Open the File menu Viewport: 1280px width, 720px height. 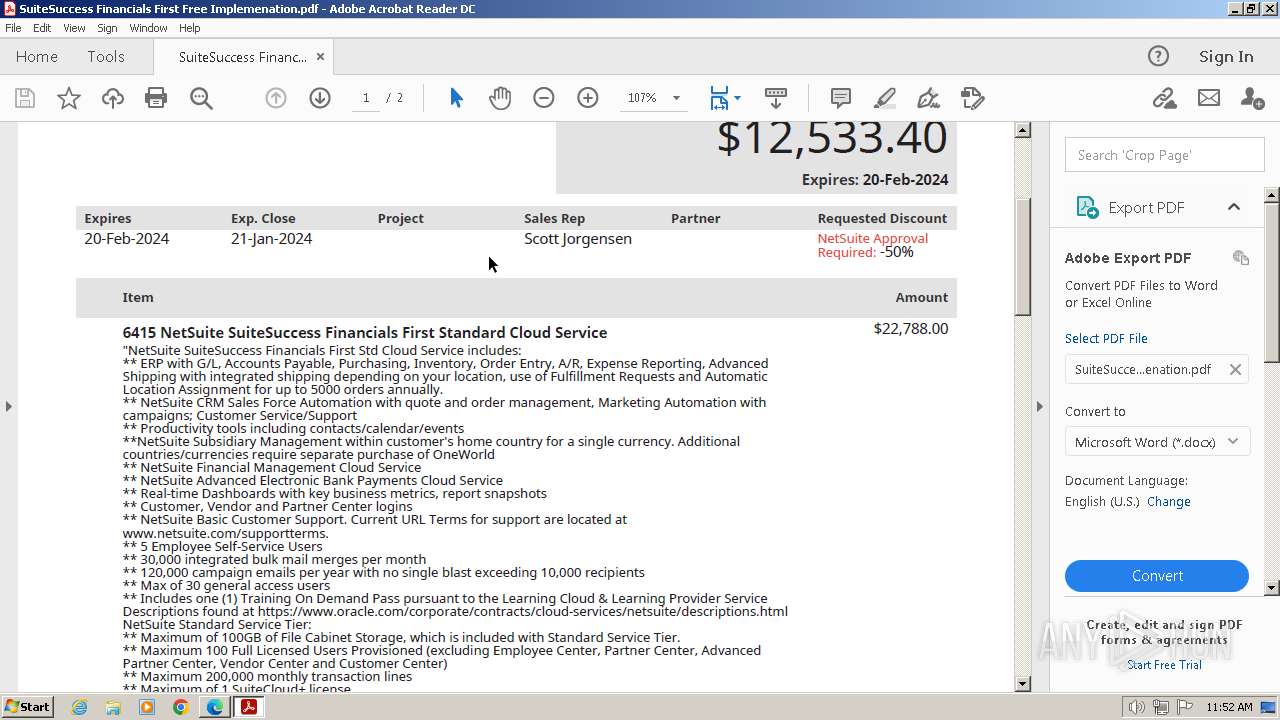coord(13,28)
